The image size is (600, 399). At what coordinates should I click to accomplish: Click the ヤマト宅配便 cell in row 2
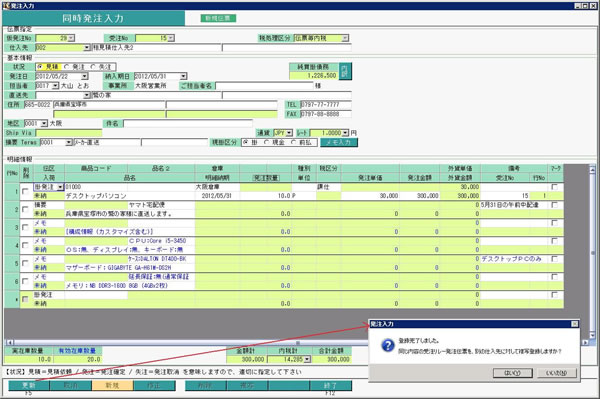pos(161,205)
